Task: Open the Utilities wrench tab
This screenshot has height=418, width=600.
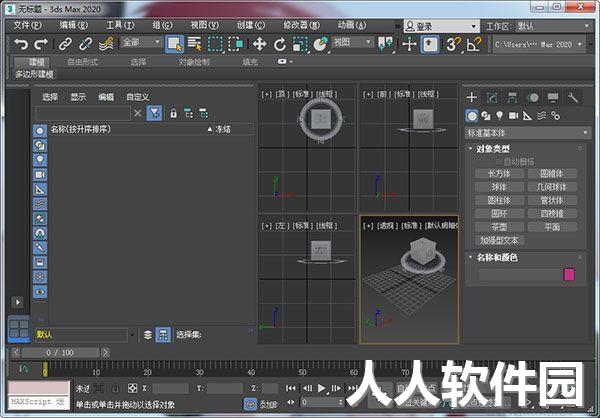Action: coord(573,98)
